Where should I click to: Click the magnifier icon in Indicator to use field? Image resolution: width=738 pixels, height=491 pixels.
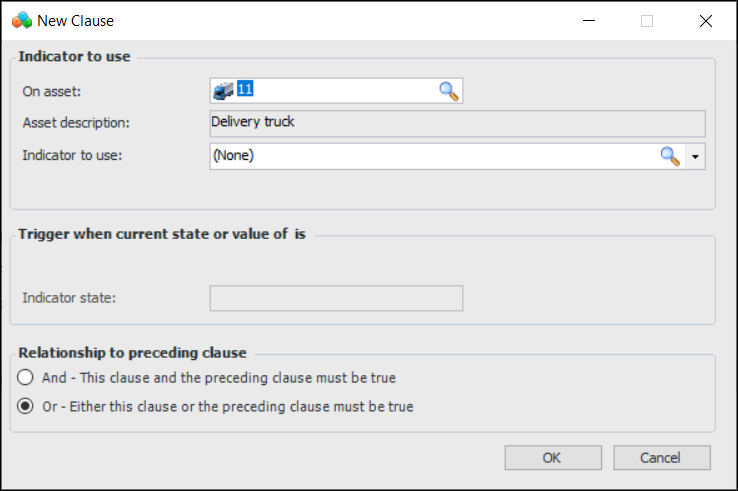(x=669, y=156)
